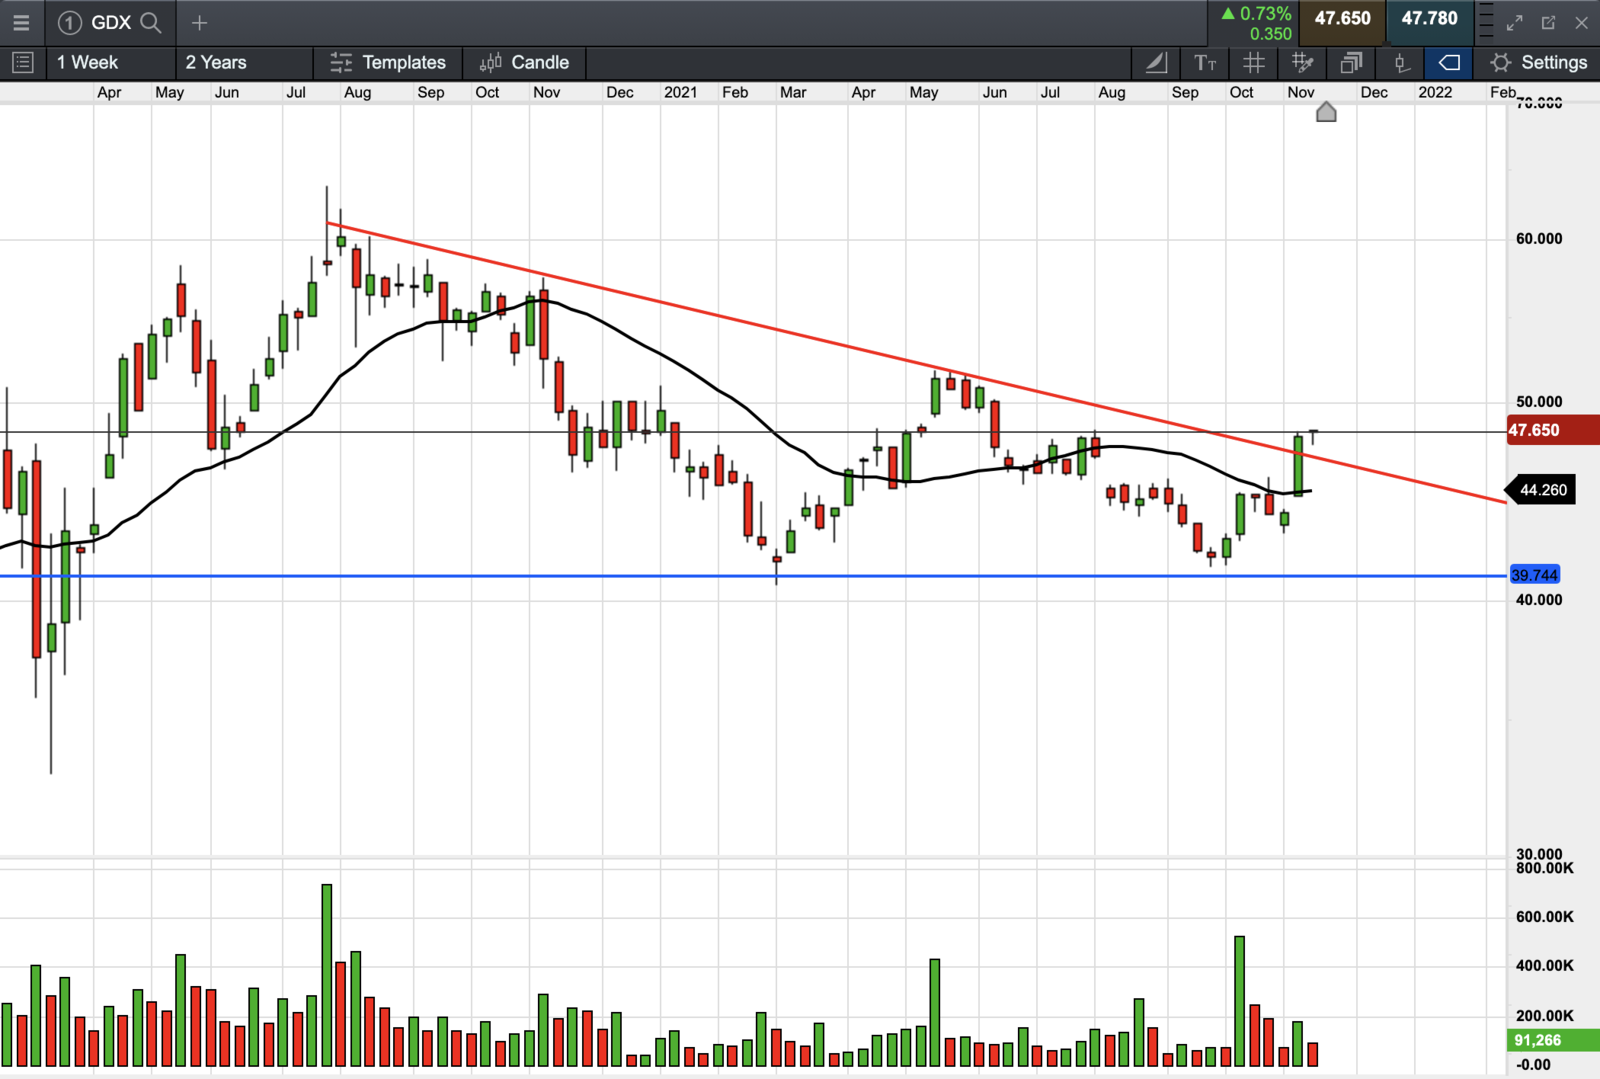The width and height of the screenshot is (1600, 1079).
Task: Pop out chart into new window
Action: [1548, 22]
